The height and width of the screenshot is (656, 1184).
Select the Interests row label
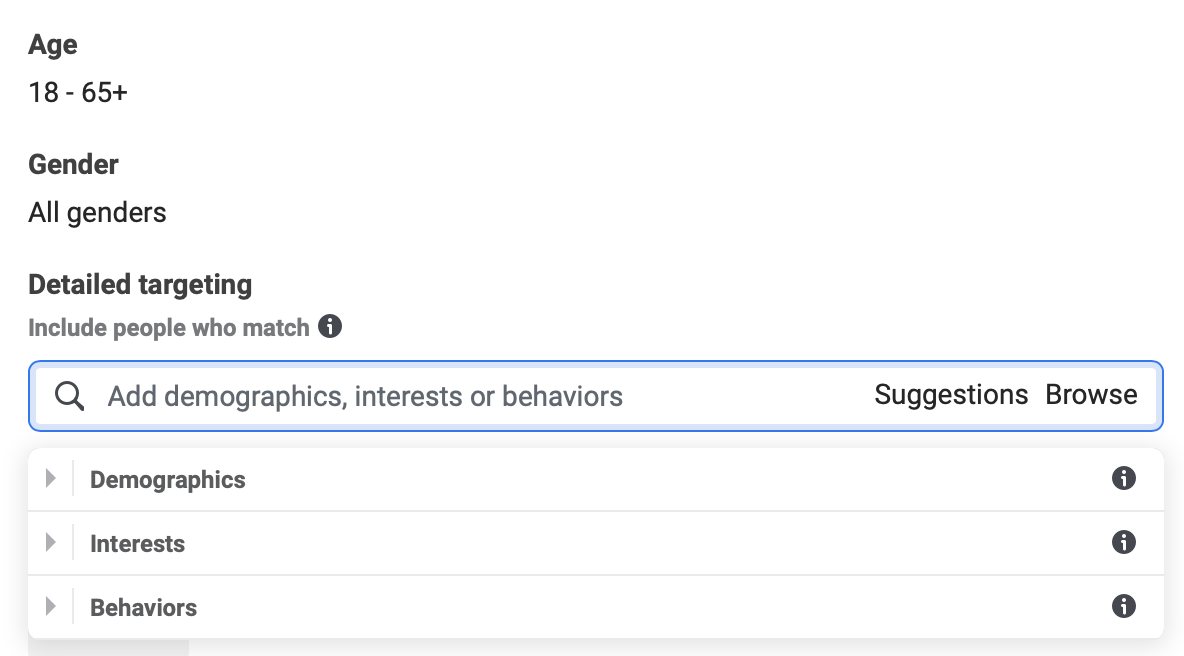point(138,544)
